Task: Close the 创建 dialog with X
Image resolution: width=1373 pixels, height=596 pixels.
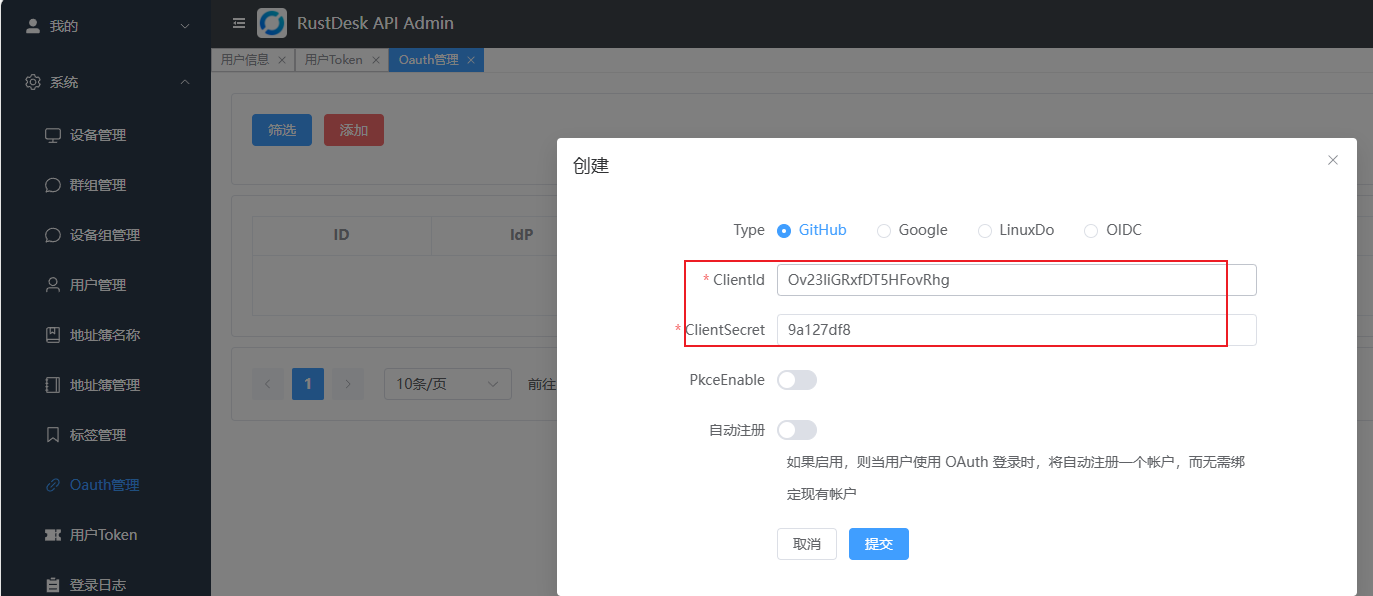Action: pos(1332,160)
